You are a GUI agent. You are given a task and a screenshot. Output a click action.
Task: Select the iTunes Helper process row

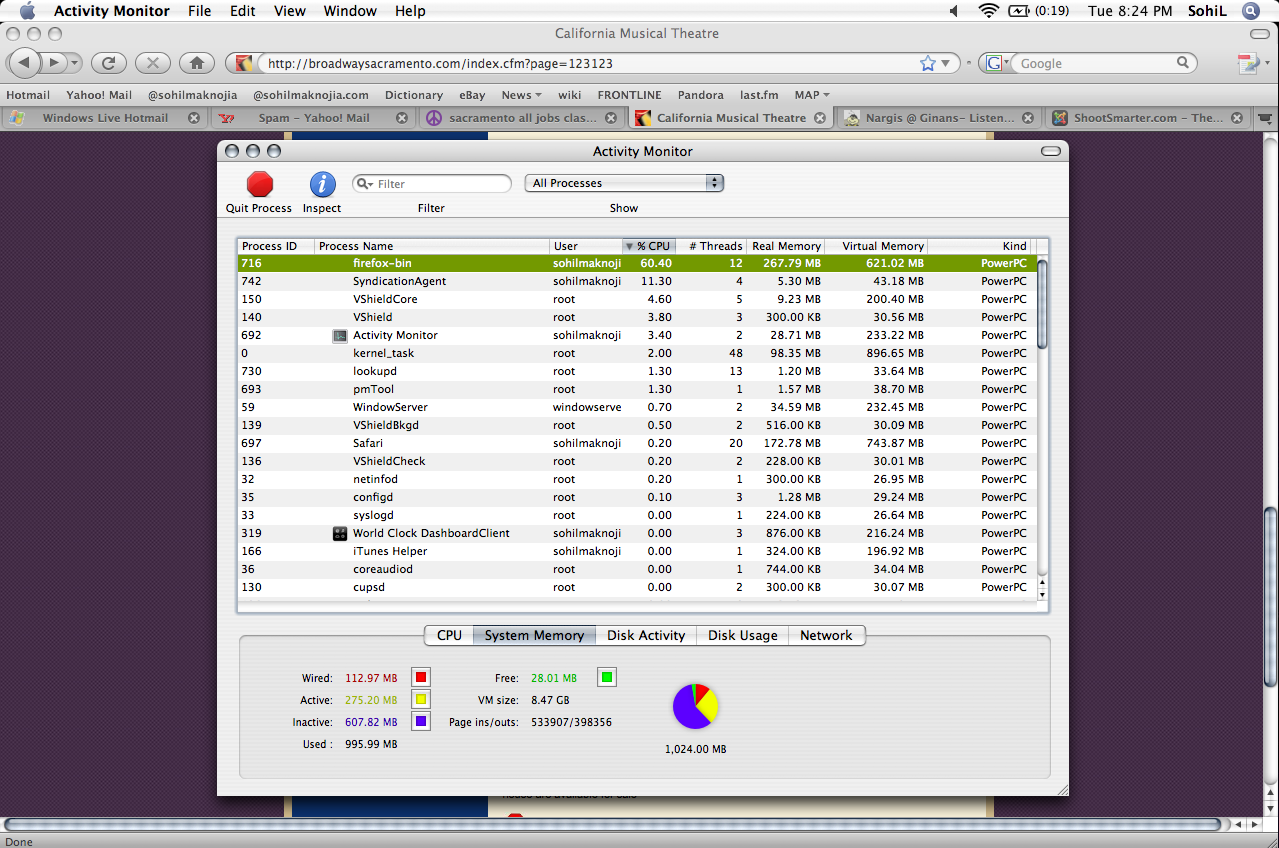click(x=637, y=551)
